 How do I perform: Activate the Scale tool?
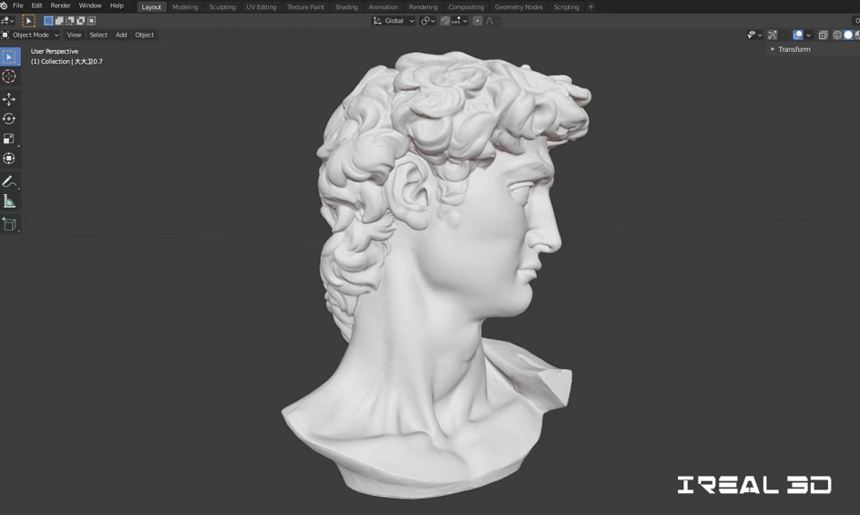coord(9,139)
